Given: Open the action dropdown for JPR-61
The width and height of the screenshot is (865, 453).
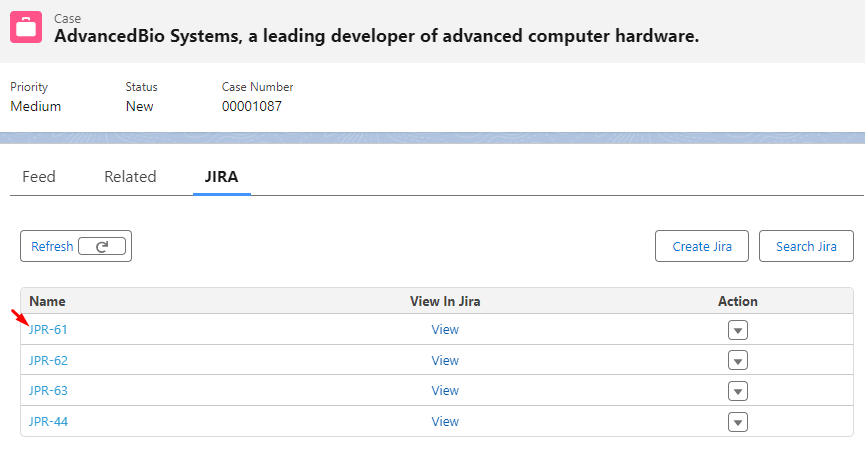Looking at the screenshot, I should (738, 330).
